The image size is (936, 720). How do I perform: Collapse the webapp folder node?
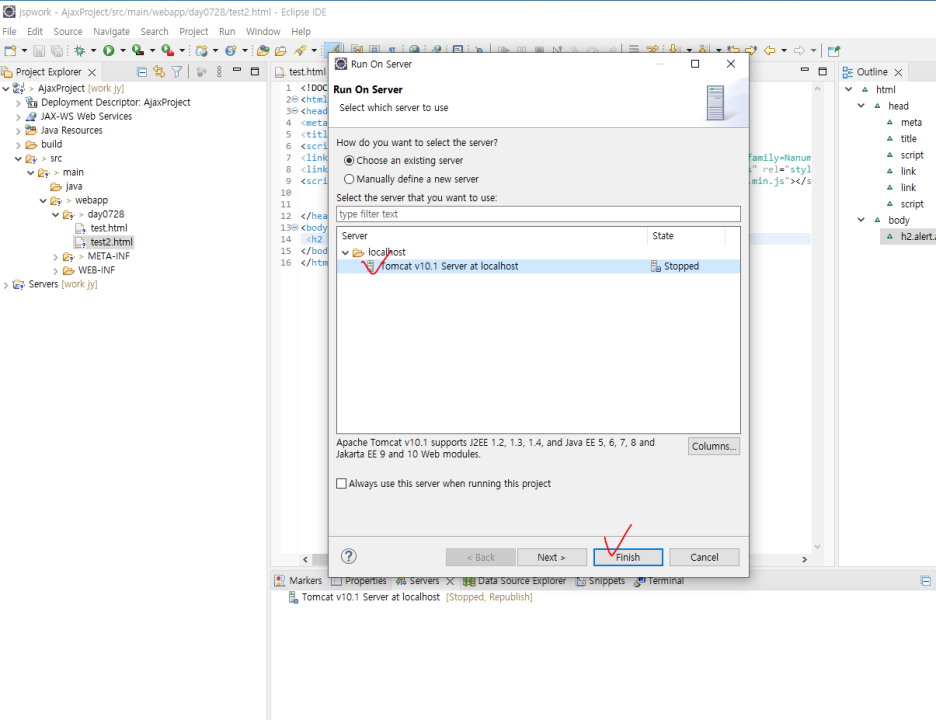(43, 201)
